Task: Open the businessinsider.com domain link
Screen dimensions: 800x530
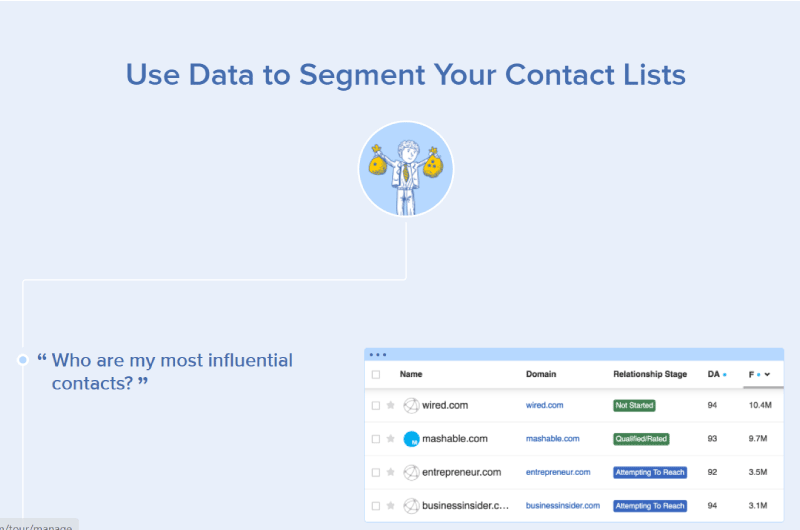Action: [563, 506]
